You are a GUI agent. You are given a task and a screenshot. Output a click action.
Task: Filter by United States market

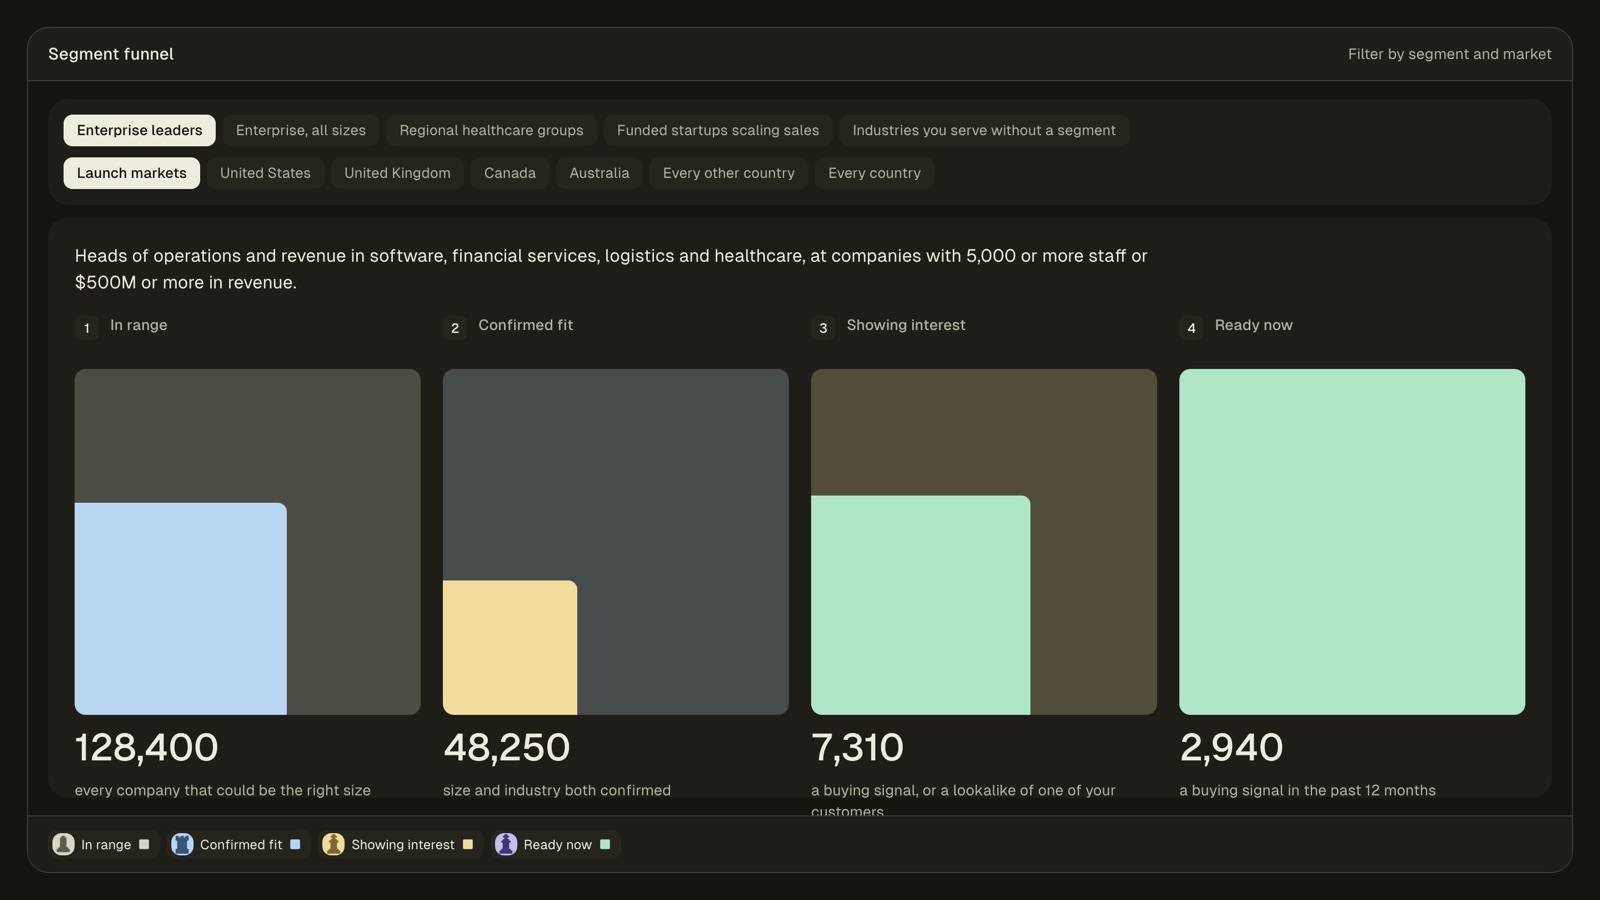click(265, 173)
